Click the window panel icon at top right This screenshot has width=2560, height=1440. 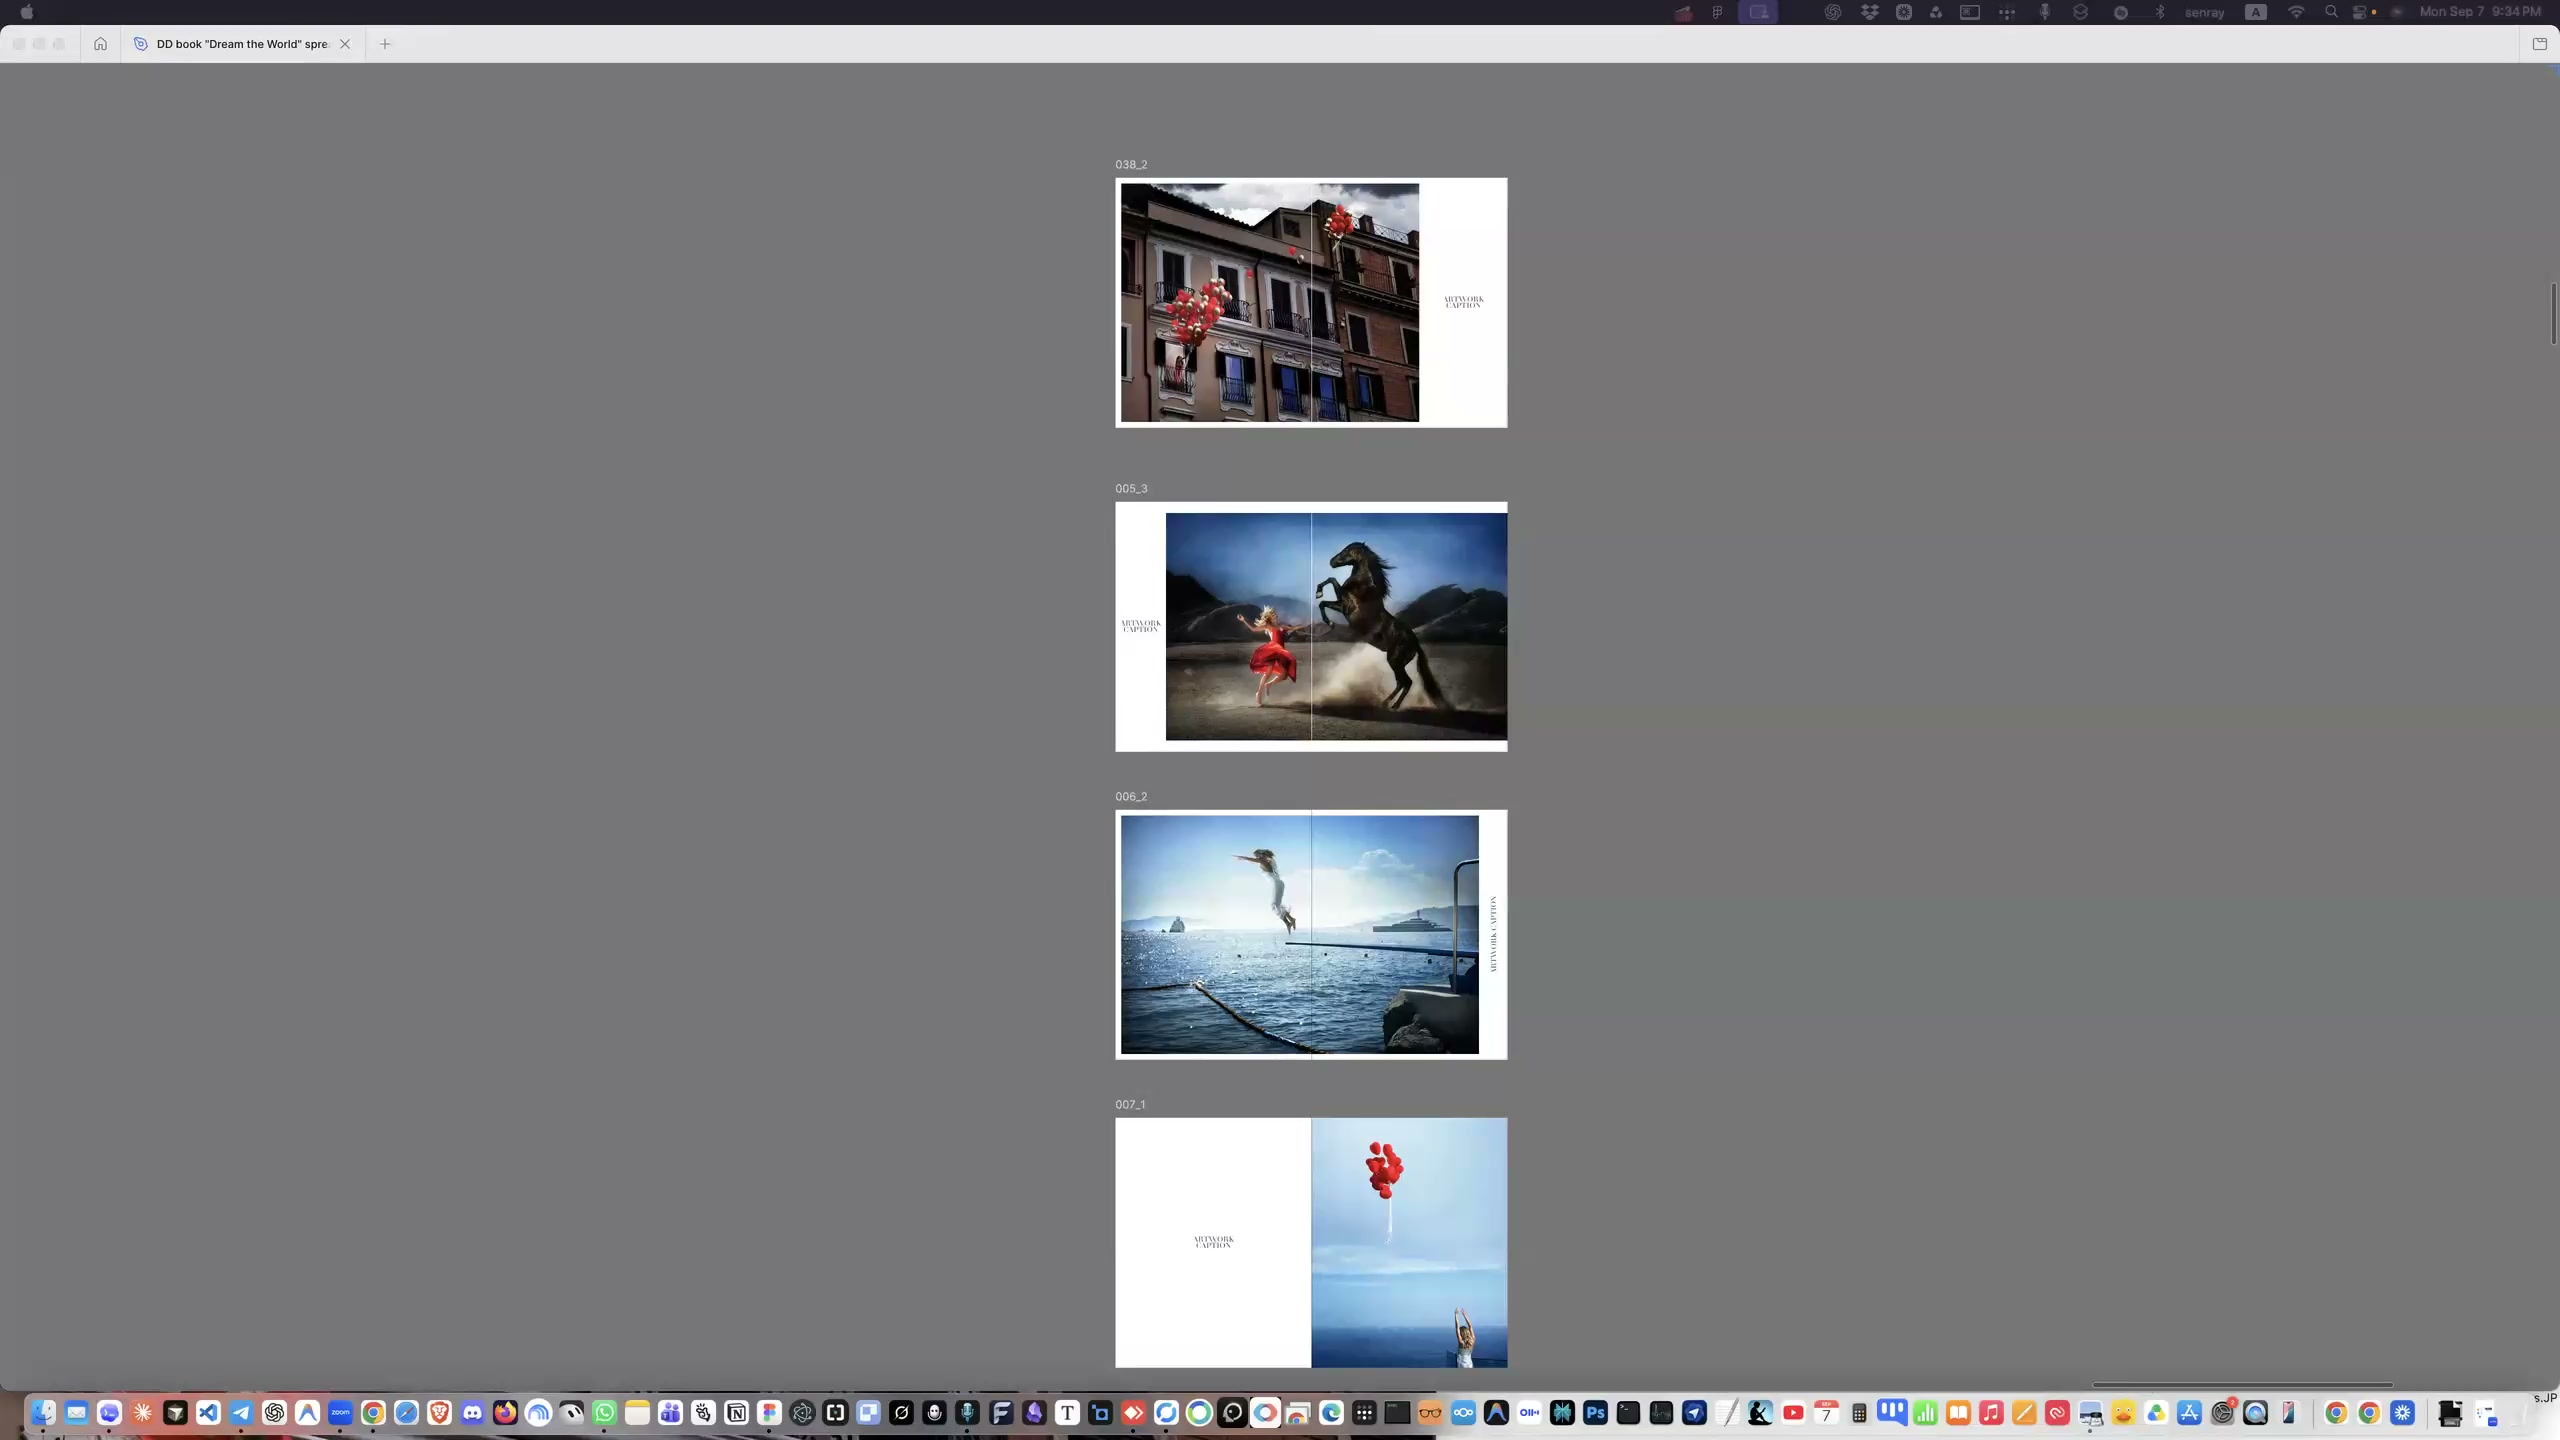pos(2539,44)
